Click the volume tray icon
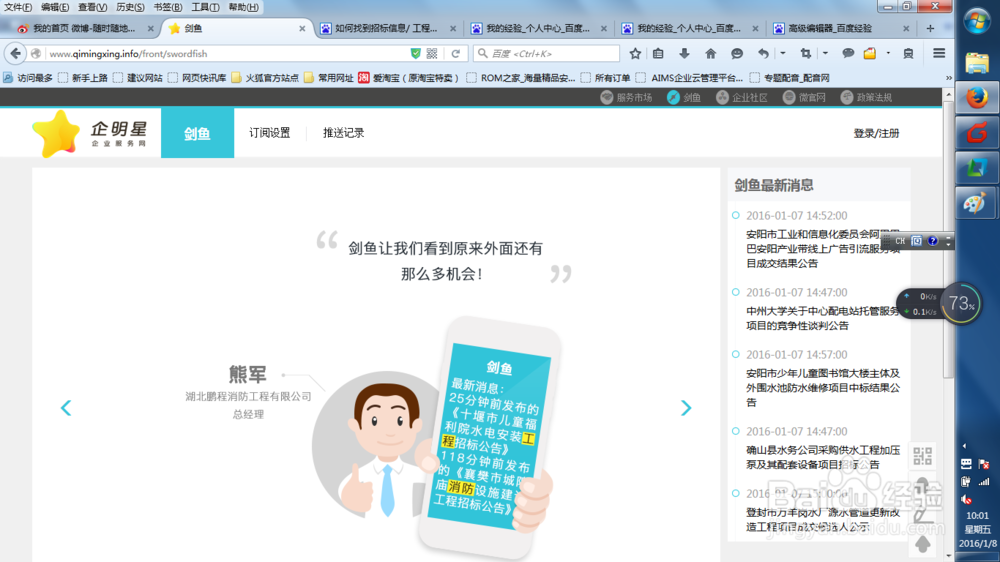The height and width of the screenshot is (562, 1000). [967, 499]
